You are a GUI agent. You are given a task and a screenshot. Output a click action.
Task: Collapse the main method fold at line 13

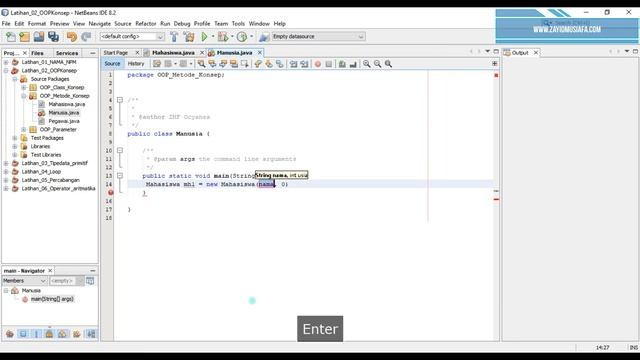tap(120, 176)
